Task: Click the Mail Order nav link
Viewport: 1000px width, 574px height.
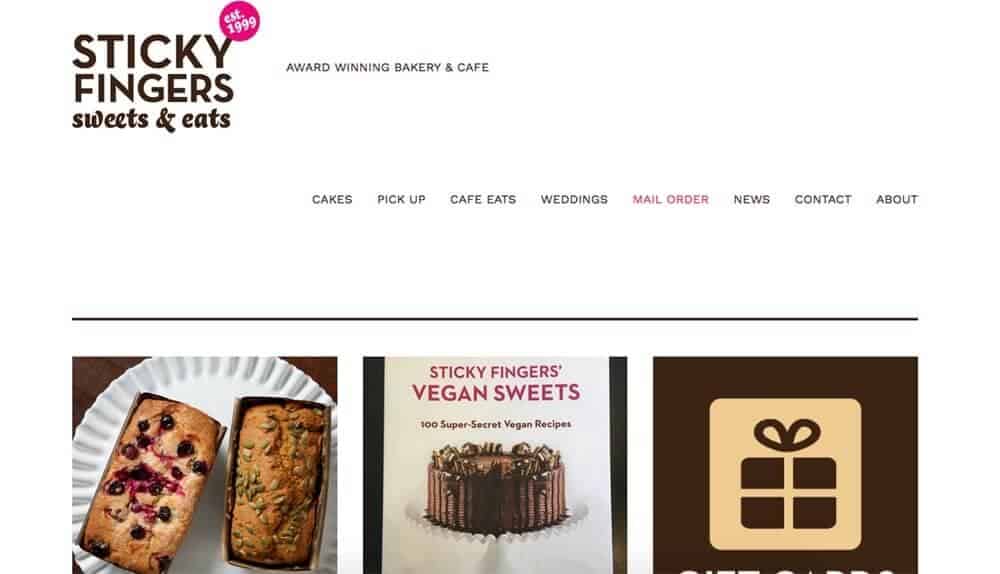Action: click(670, 200)
